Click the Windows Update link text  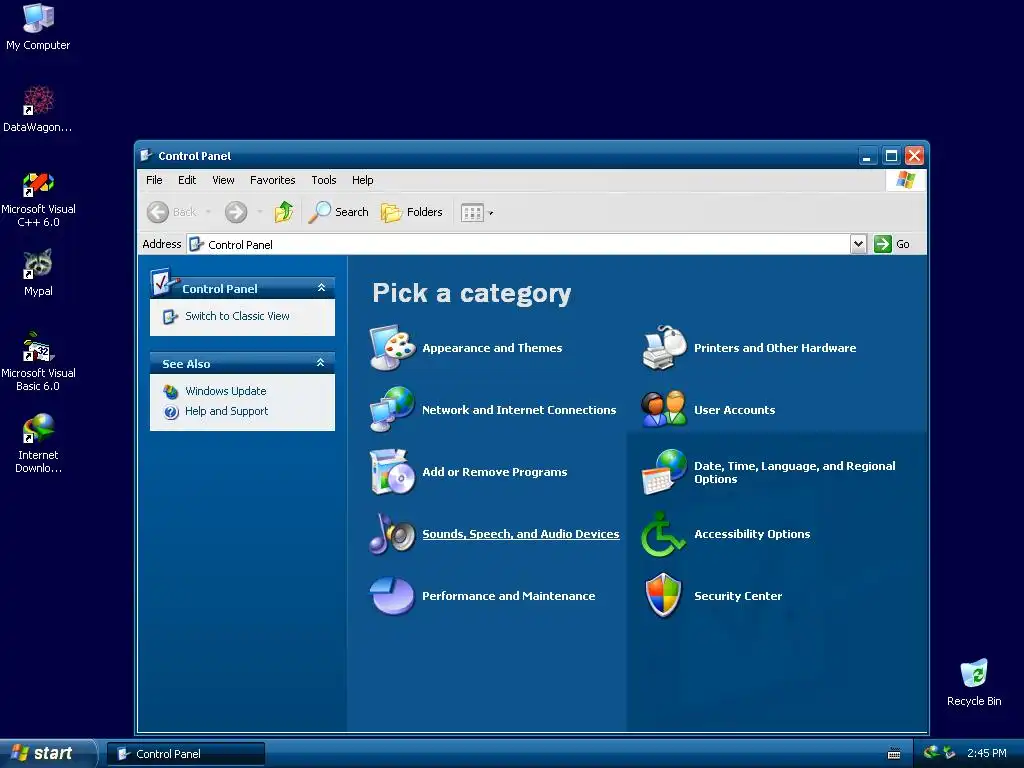click(225, 391)
